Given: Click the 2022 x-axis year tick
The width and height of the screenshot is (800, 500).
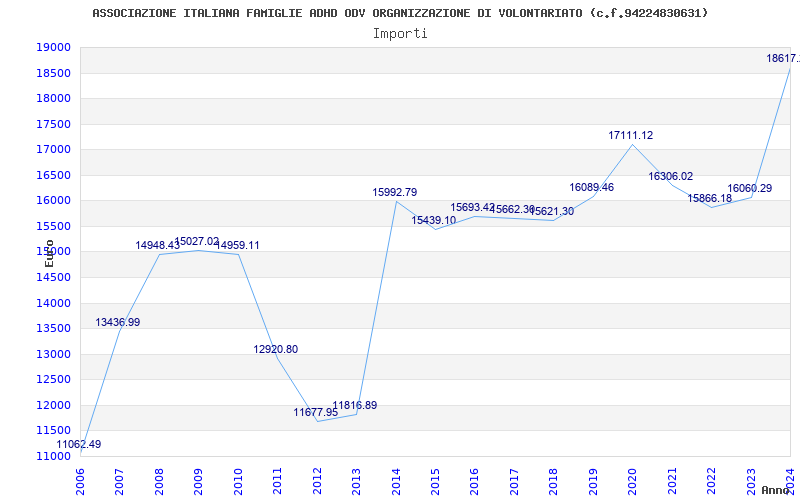Looking at the screenshot, I should [711, 481].
